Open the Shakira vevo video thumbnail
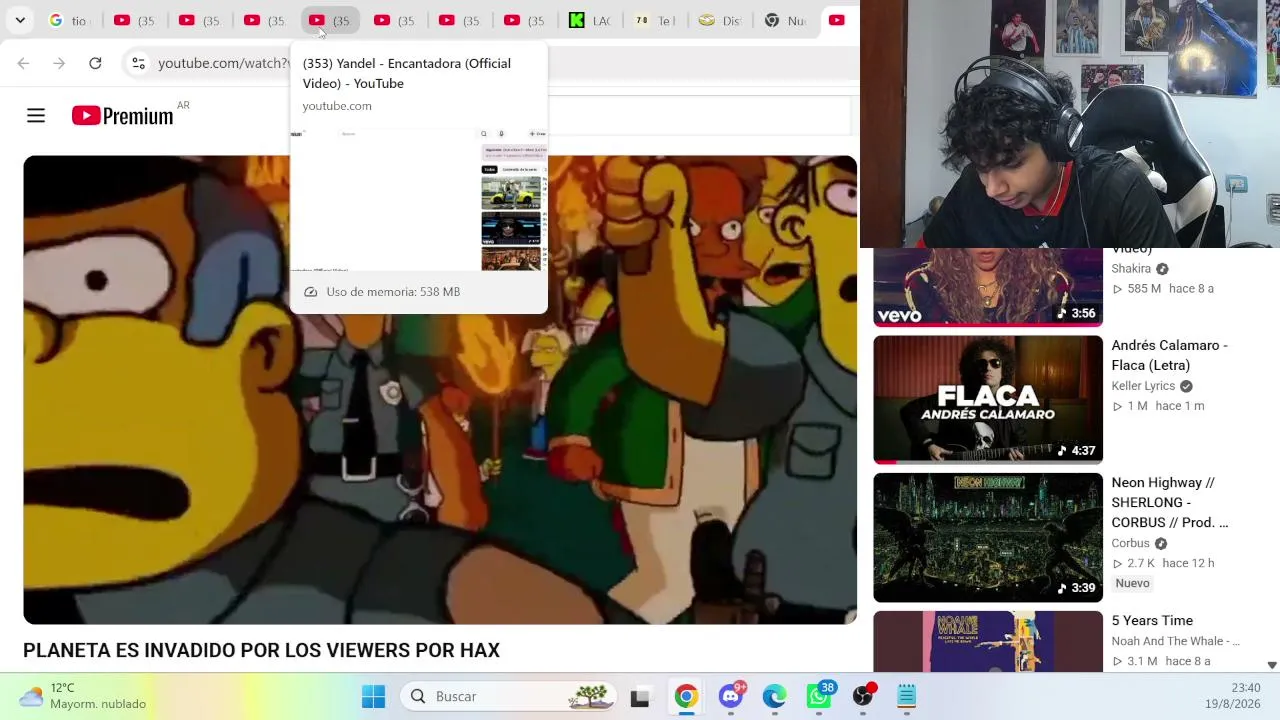The height and width of the screenshot is (720, 1280). 988,287
